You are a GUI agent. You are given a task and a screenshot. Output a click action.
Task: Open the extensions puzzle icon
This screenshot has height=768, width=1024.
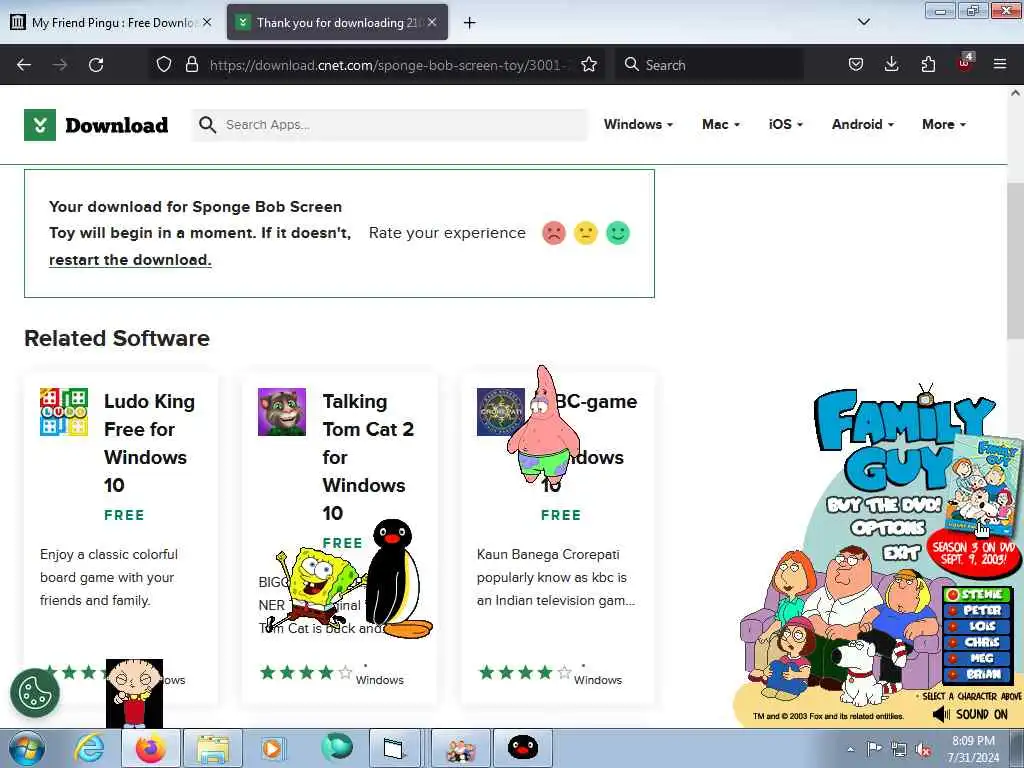point(928,64)
